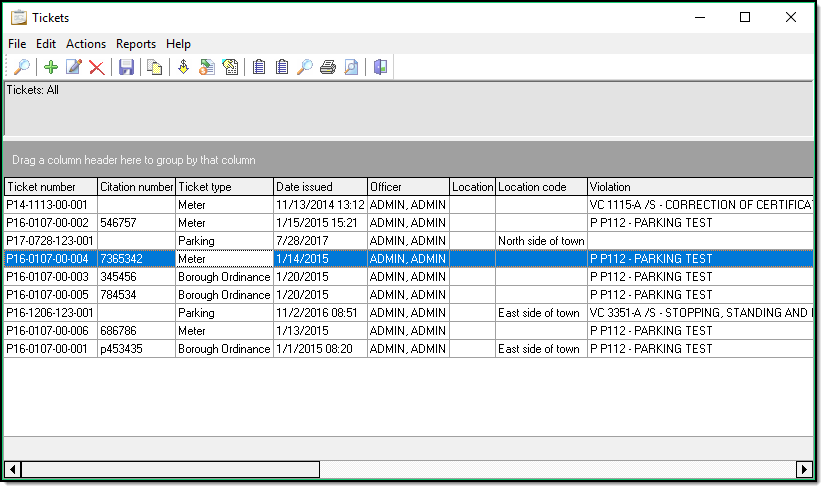
Task: Click the Ticket type cell of ticket P16-0107-00-004
Action: click(224, 259)
